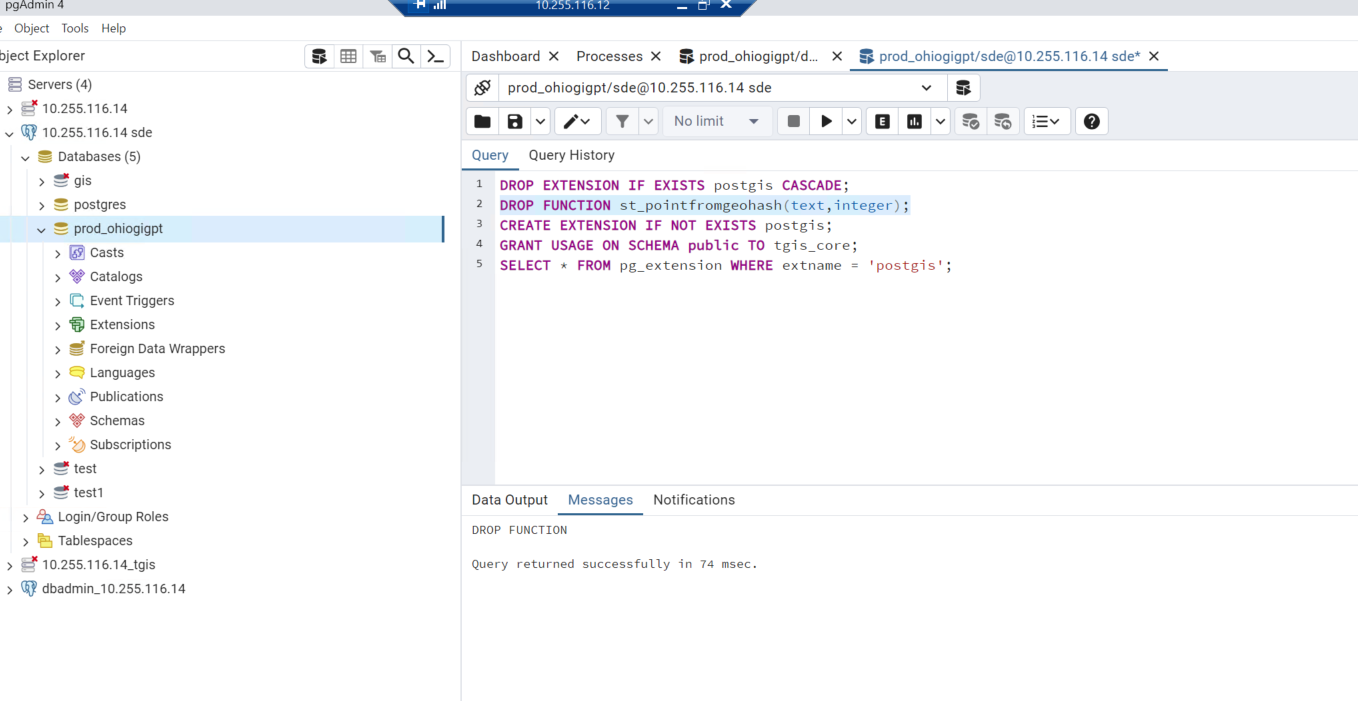
Task: Close the Processes tab
Action: 656,56
